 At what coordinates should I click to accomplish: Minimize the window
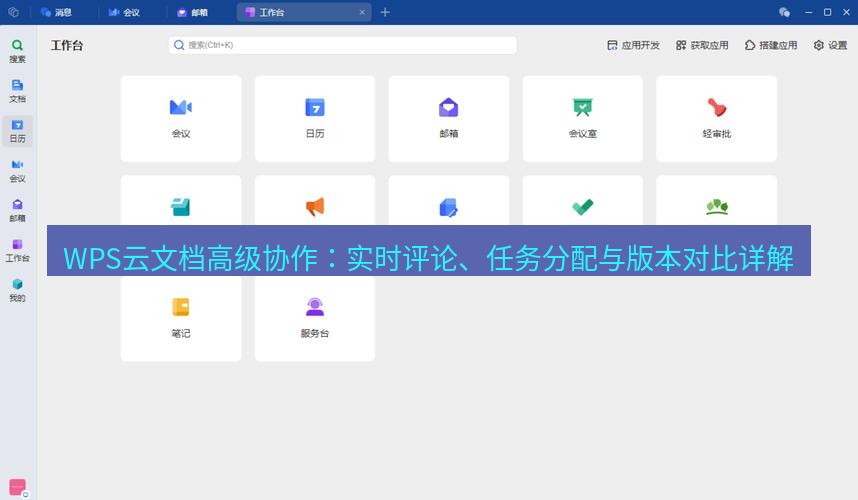pyautogui.click(x=809, y=12)
